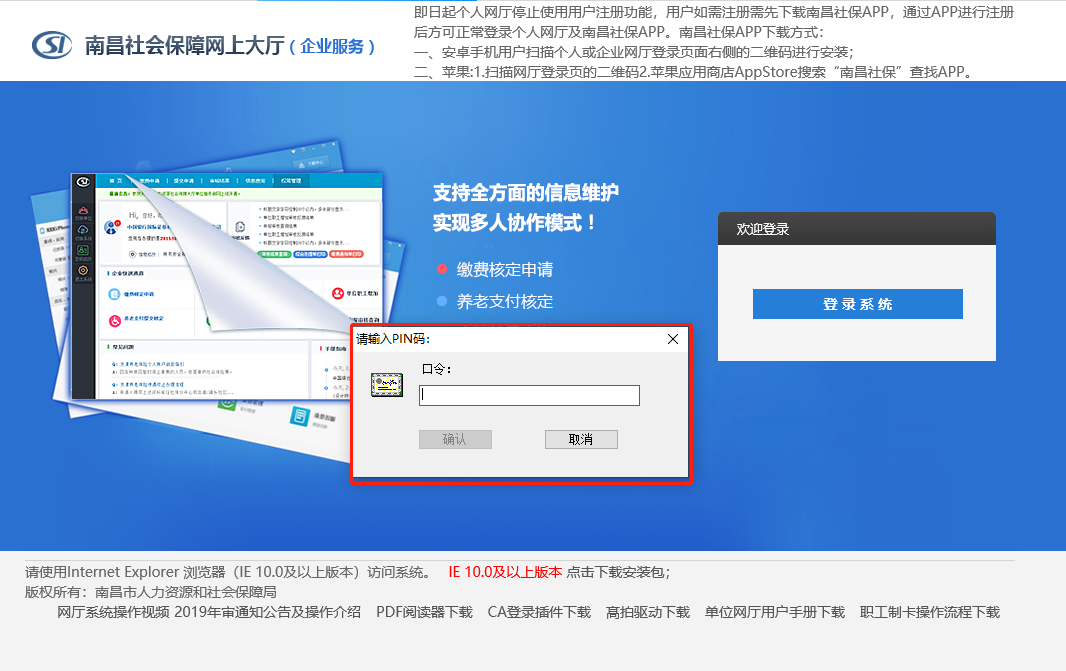Open the red IE 10.0及以上版本 download link
Viewport: 1066px width, 671px height.
point(505,572)
